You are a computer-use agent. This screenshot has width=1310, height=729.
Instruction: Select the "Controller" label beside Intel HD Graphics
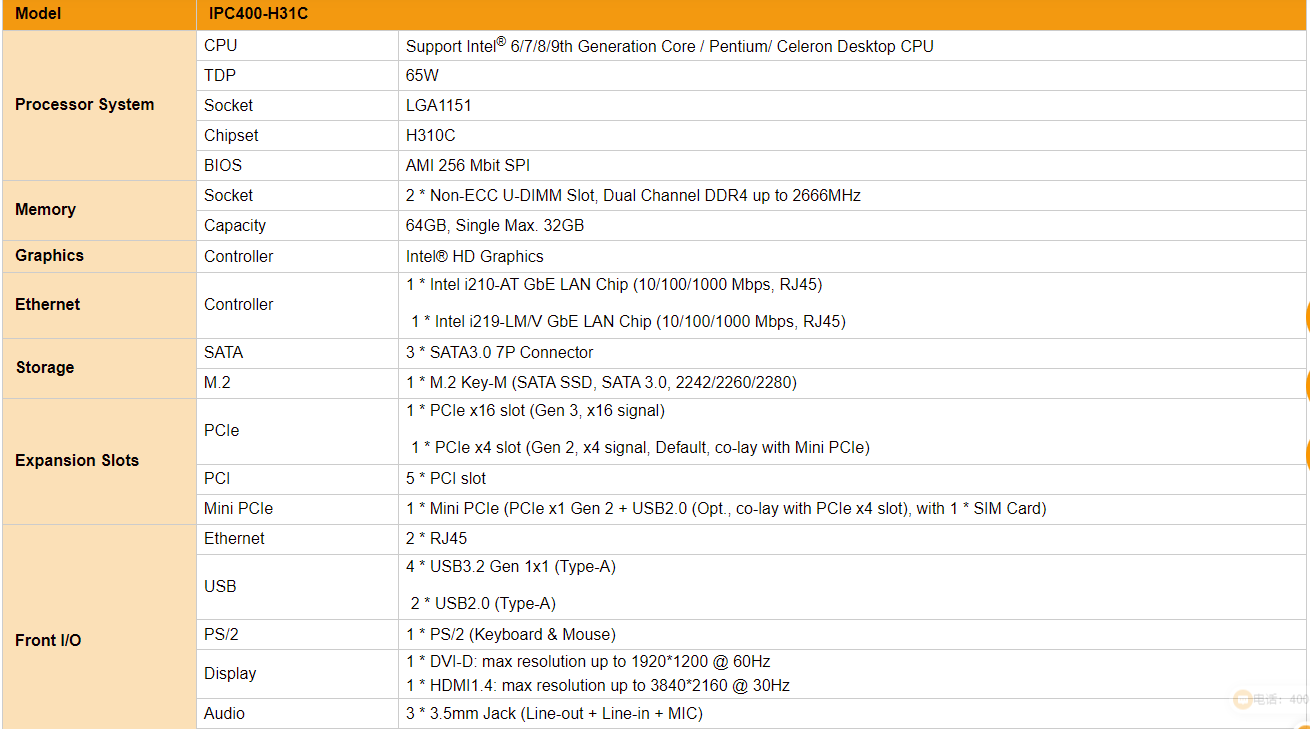coord(238,256)
